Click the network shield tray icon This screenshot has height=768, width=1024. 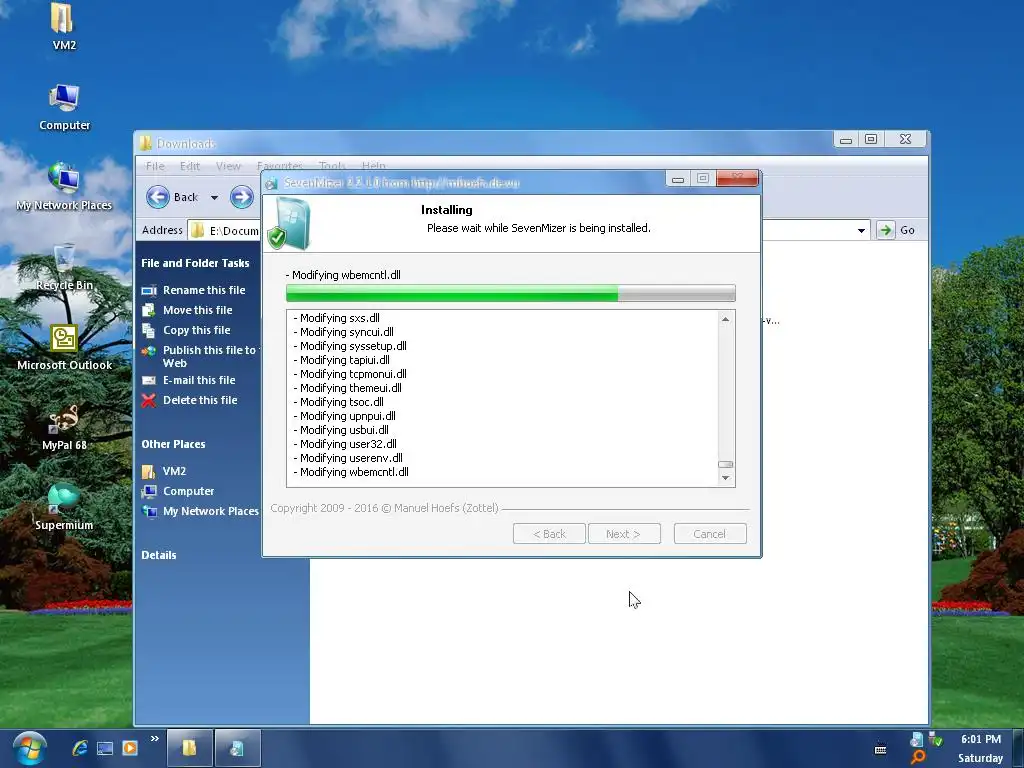(x=936, y=739)
